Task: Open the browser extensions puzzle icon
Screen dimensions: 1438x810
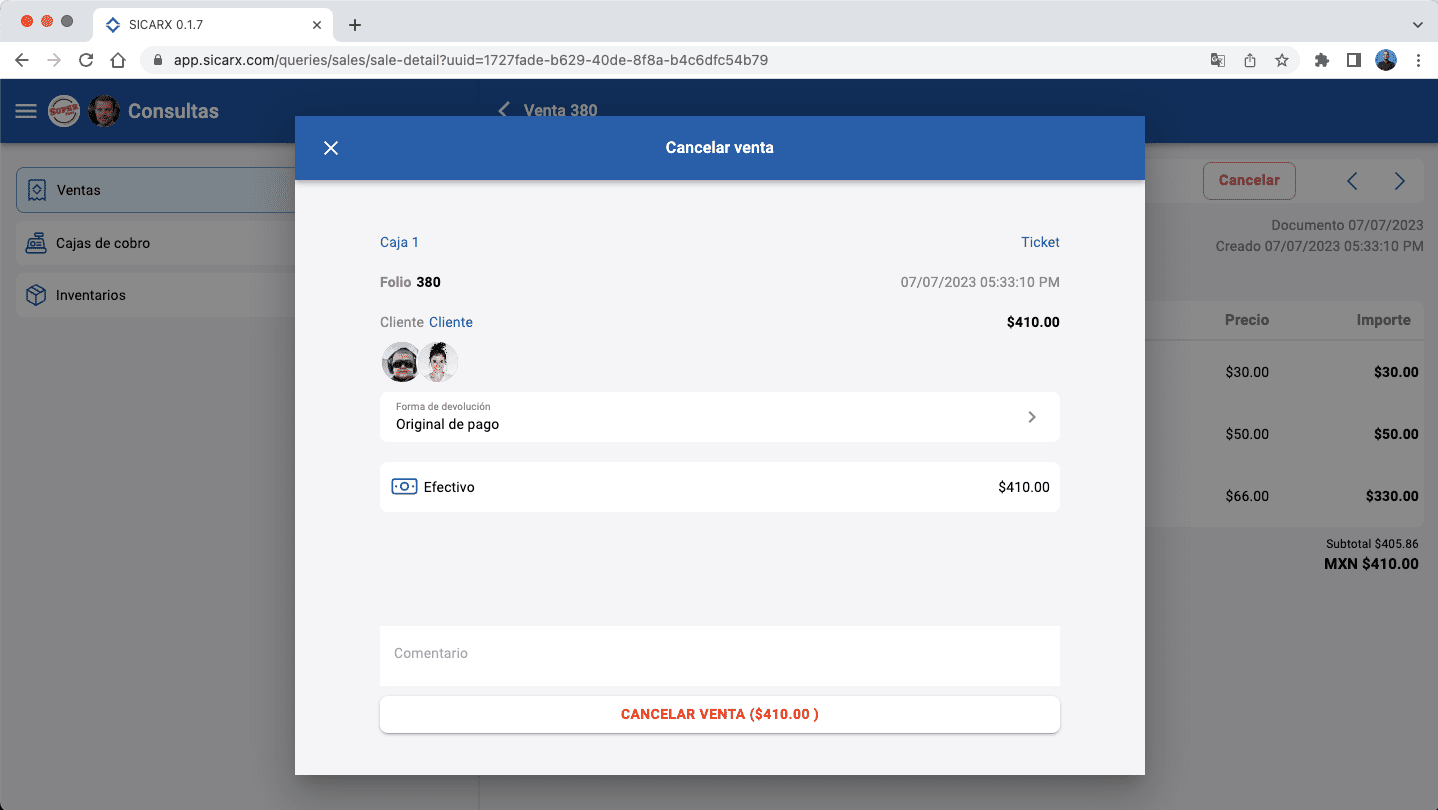Action: (1321, 60)
